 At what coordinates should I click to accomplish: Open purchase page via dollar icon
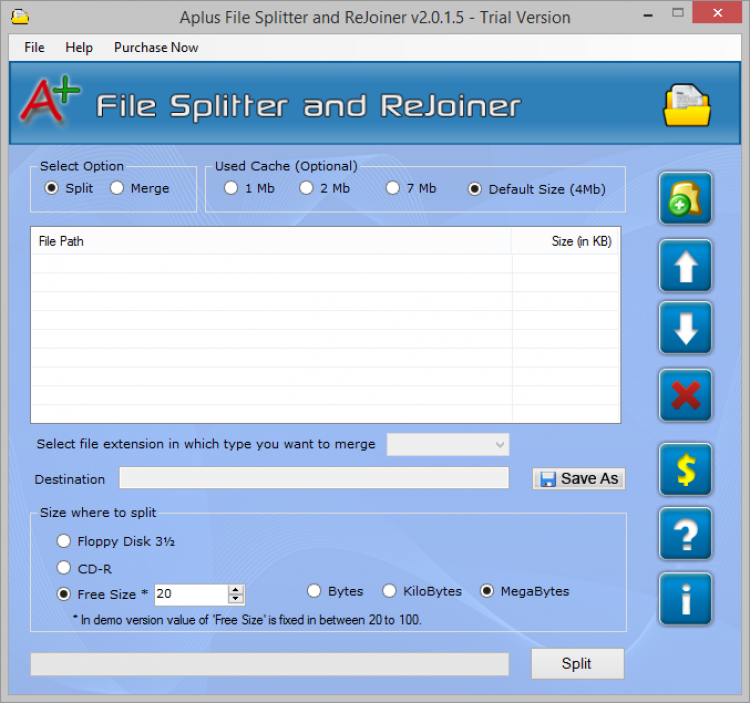[685, 470]
